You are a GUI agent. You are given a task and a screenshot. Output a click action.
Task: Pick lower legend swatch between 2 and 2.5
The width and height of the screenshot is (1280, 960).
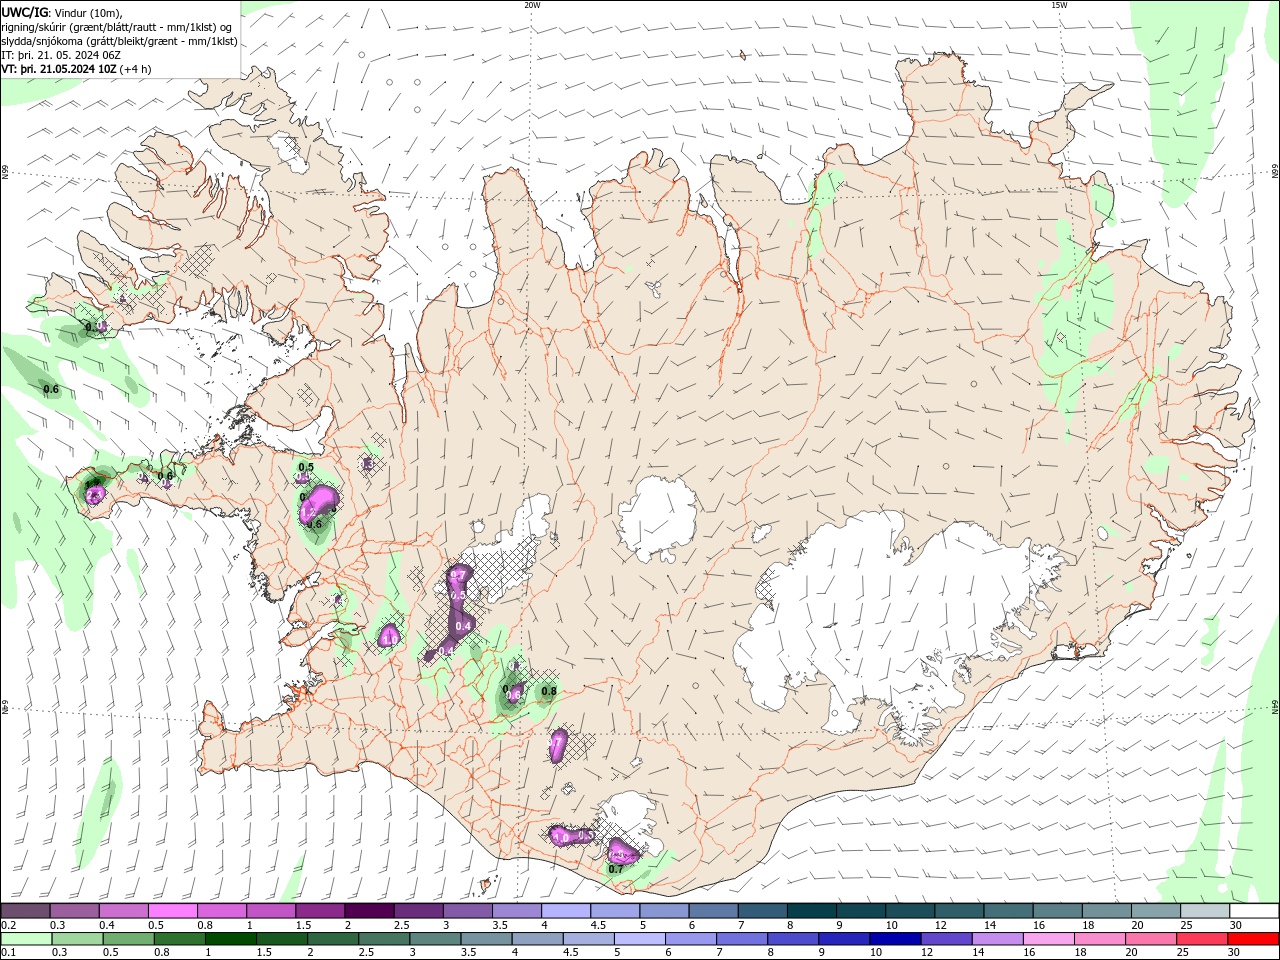tap(334, 939)
